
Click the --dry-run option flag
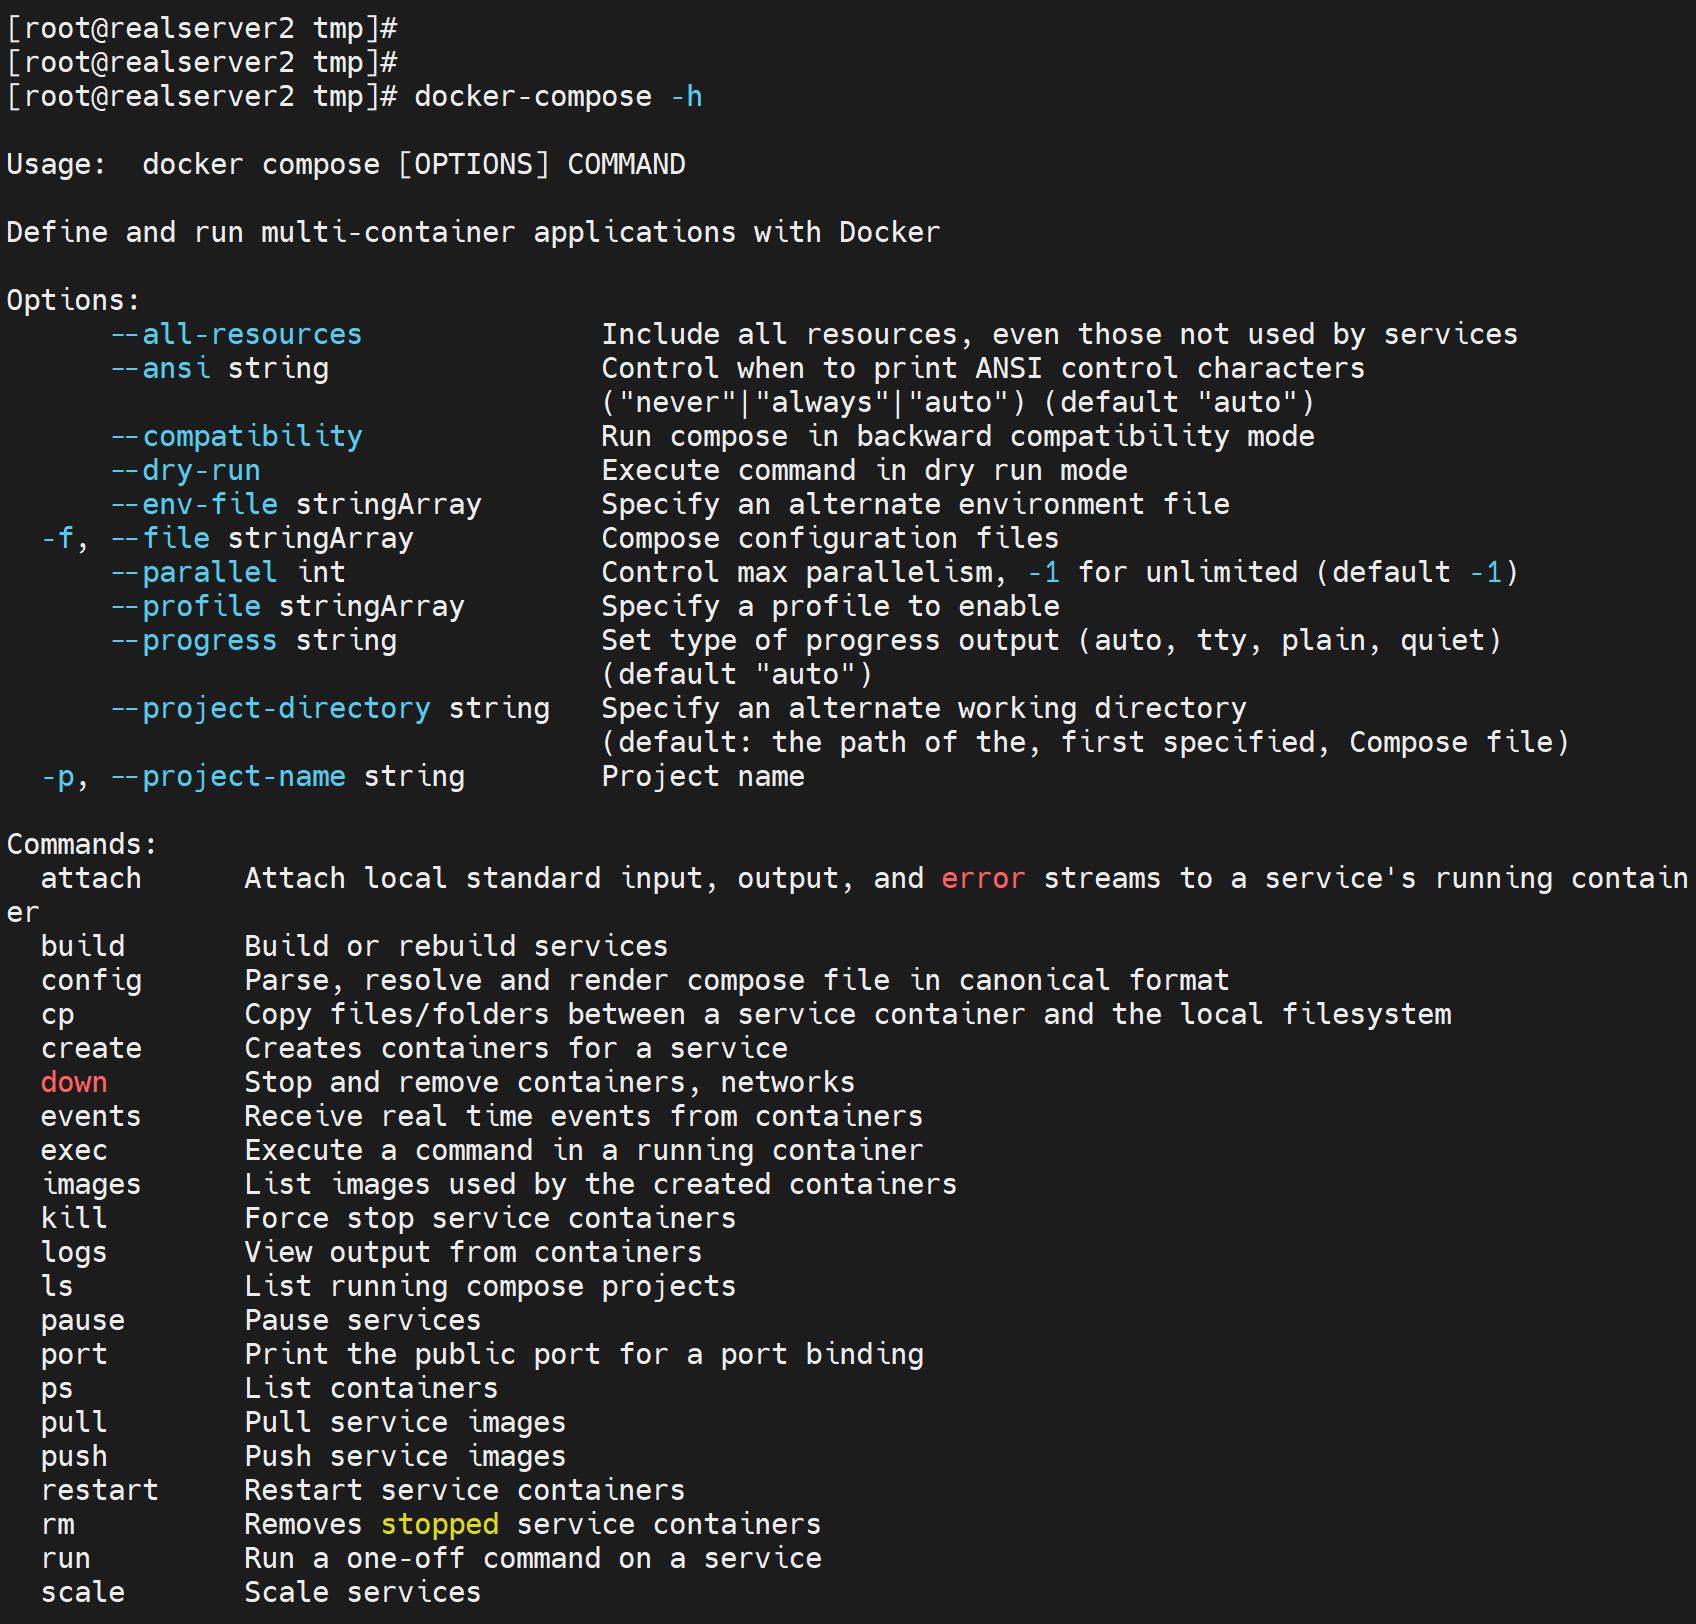coord(185,470)
